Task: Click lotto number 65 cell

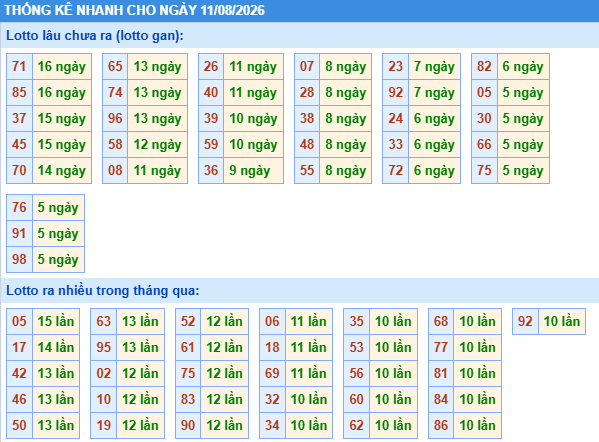Action: pyautogui.click(x=115, y=66)
